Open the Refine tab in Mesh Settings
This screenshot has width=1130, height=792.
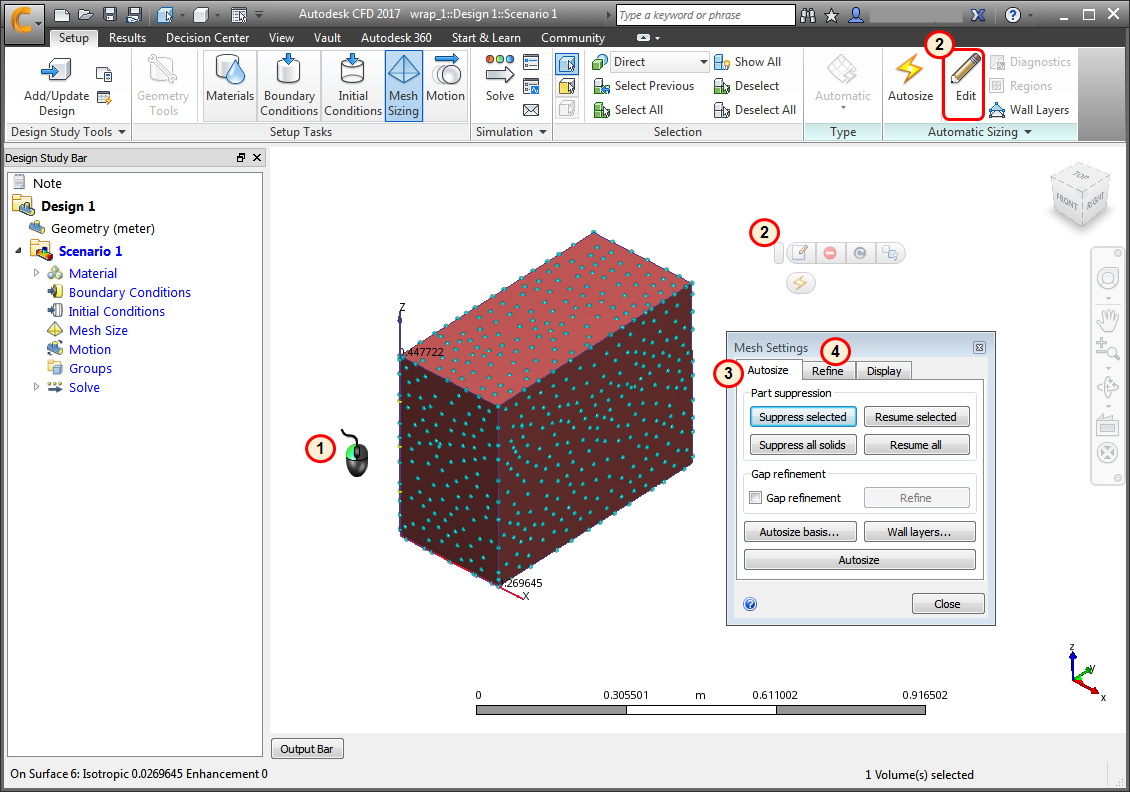coord(828,370)
